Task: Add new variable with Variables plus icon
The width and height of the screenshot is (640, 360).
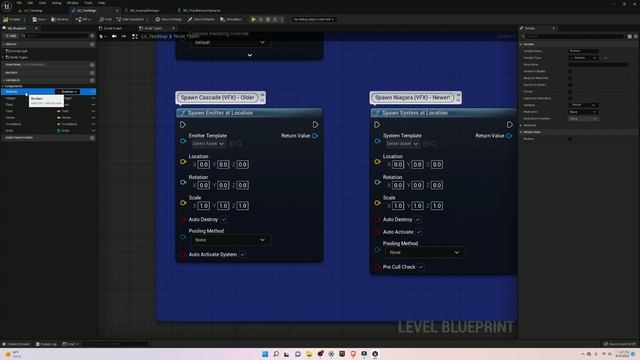Action: [x=92, y=80]
